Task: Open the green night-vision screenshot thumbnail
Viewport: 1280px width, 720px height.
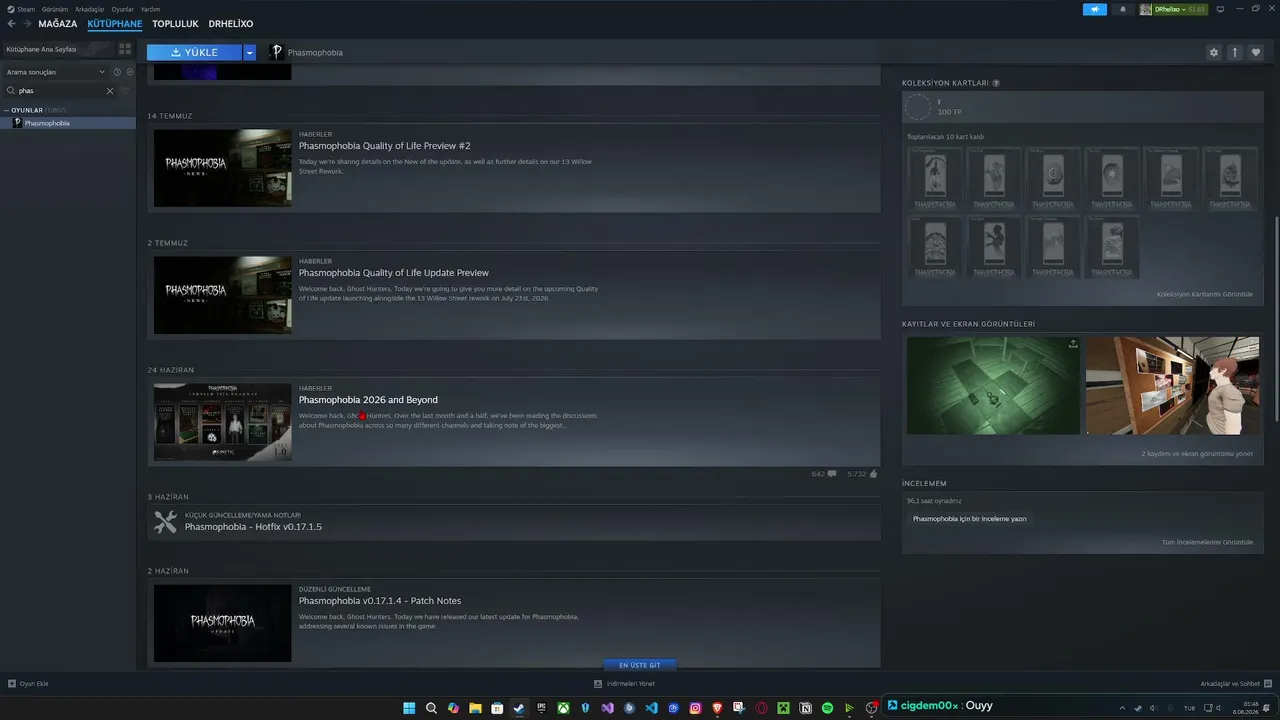Action: pos(993,385)
